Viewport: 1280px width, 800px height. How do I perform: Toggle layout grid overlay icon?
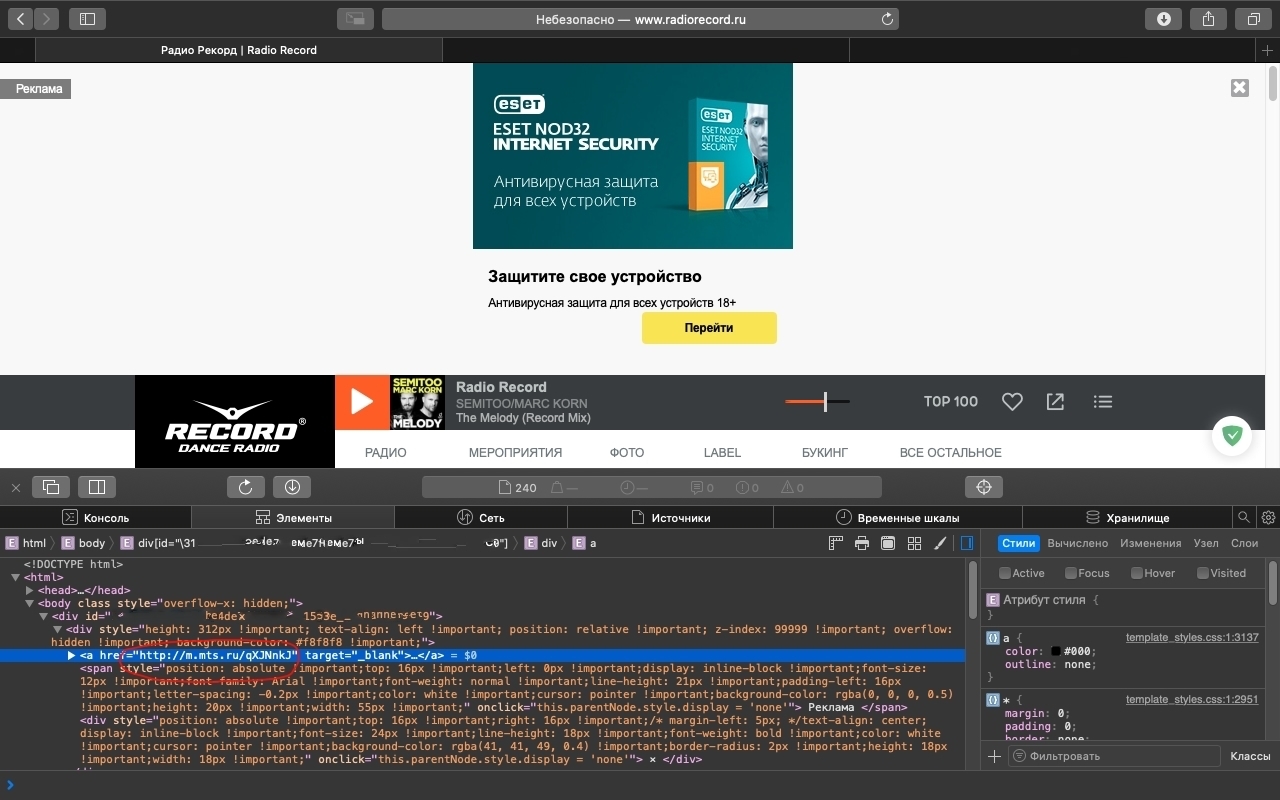[914, 543]
